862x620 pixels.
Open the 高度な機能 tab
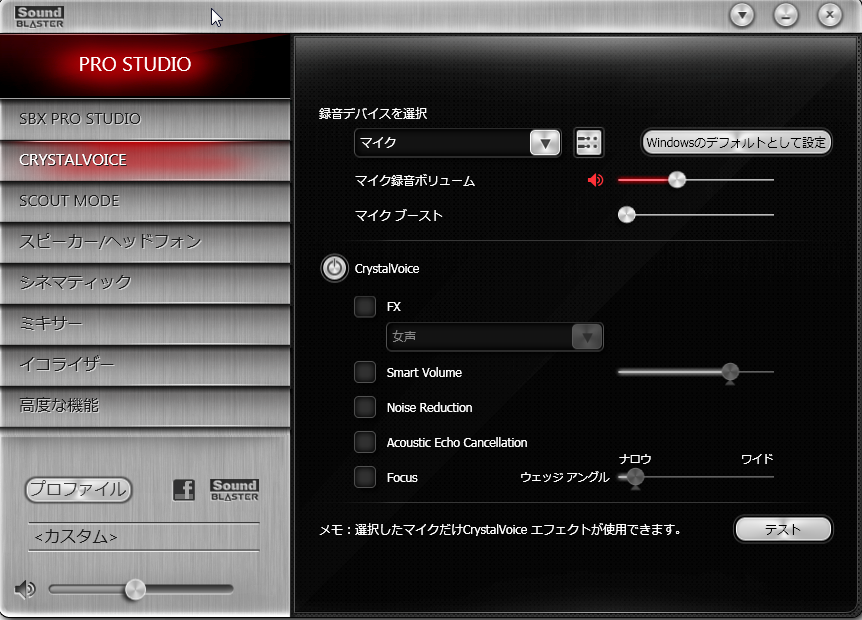(145, 406)
